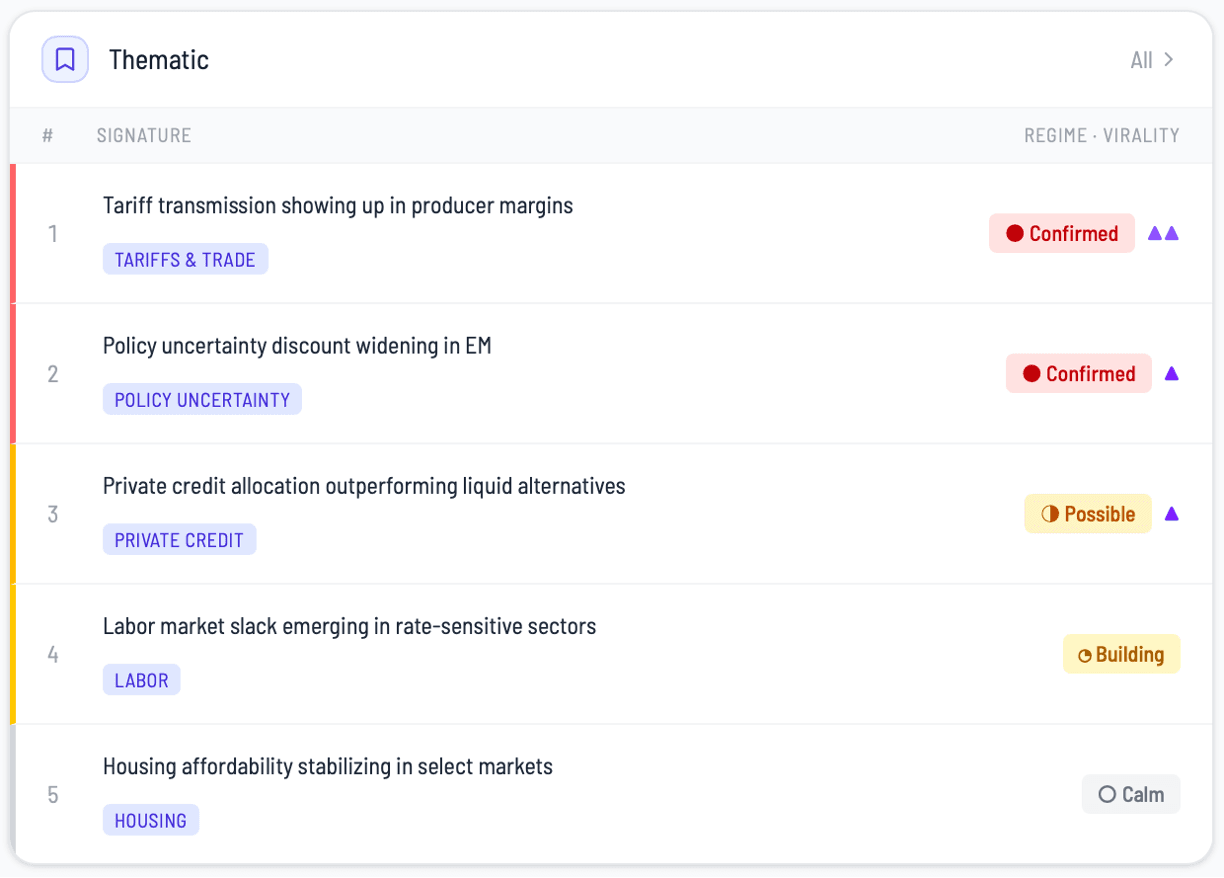This screenshot has width=1224, height=878.
Task: Select the PRIVATE CREDIT tag
Action: point(179,540)
